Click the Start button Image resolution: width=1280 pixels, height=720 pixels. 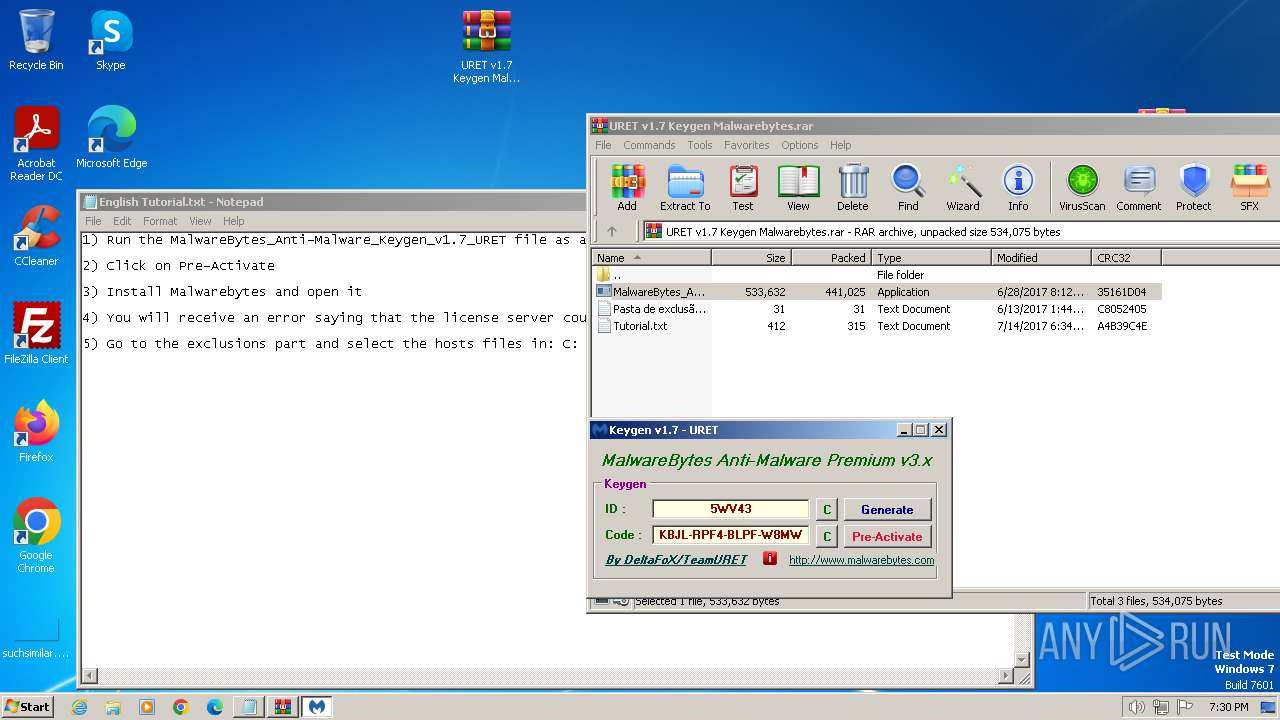point(28,706)
